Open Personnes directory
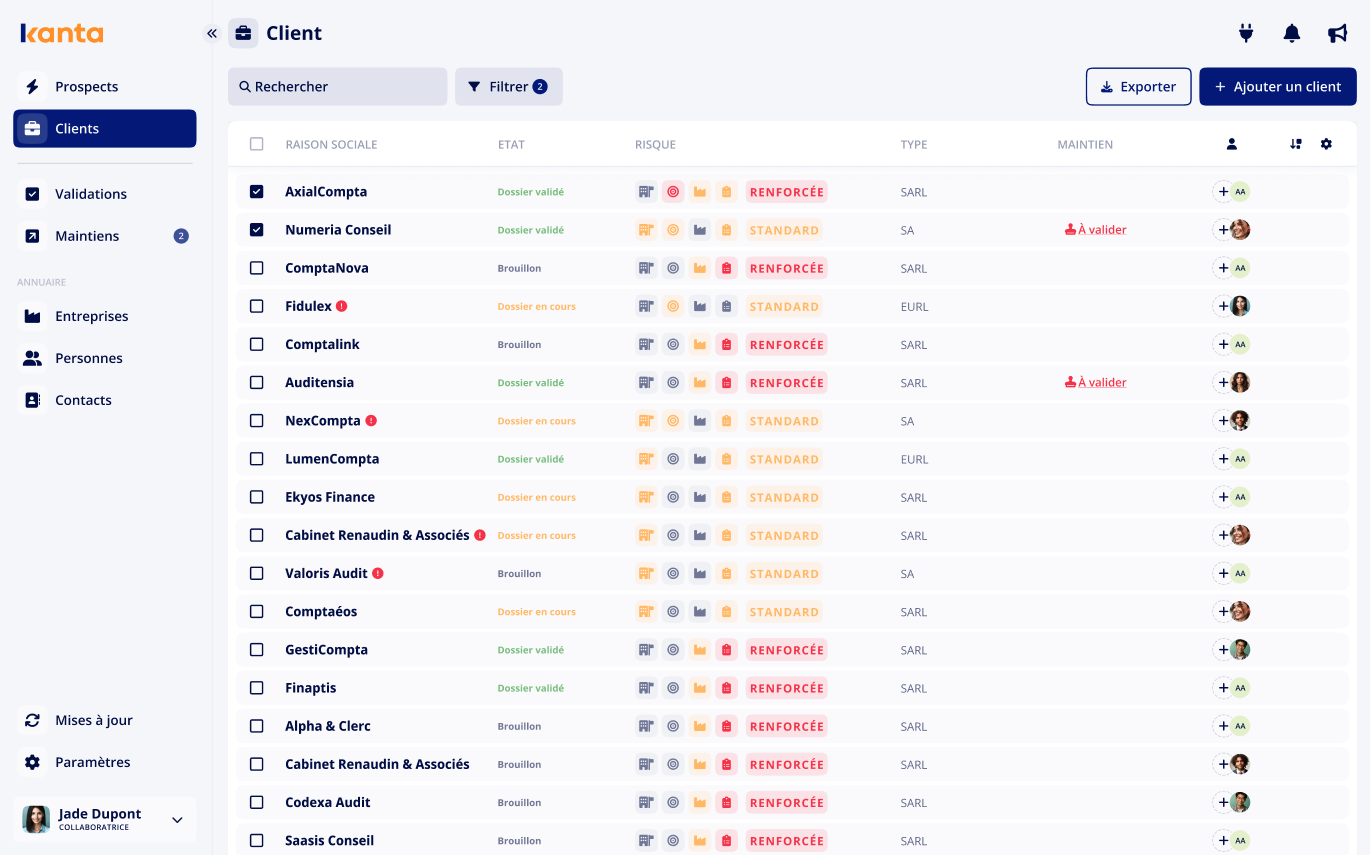 (x=105, y=358)
